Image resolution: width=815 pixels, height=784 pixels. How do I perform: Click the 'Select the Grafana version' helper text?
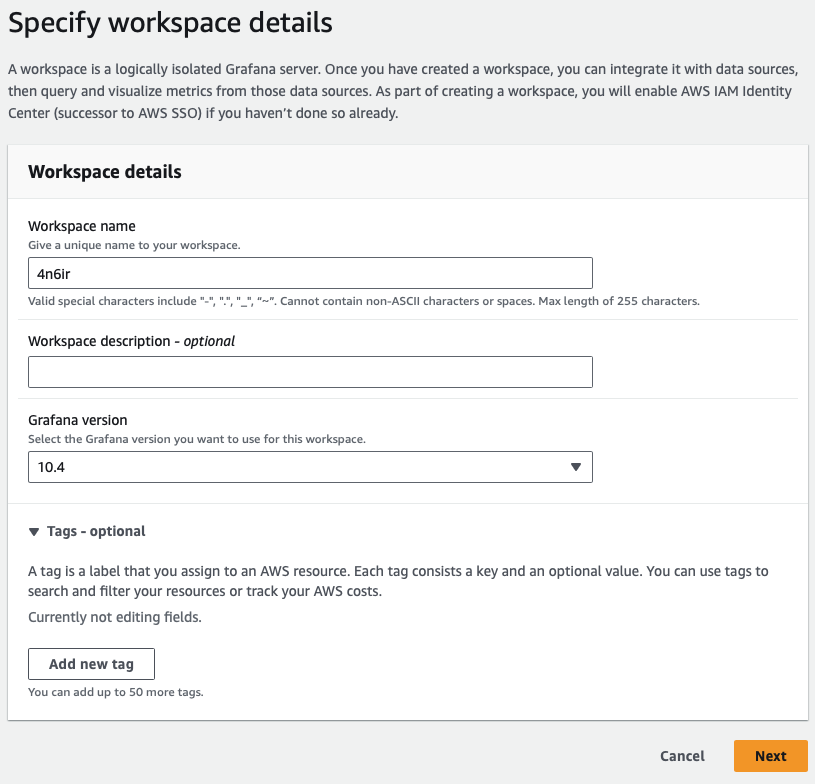(197, 439)
